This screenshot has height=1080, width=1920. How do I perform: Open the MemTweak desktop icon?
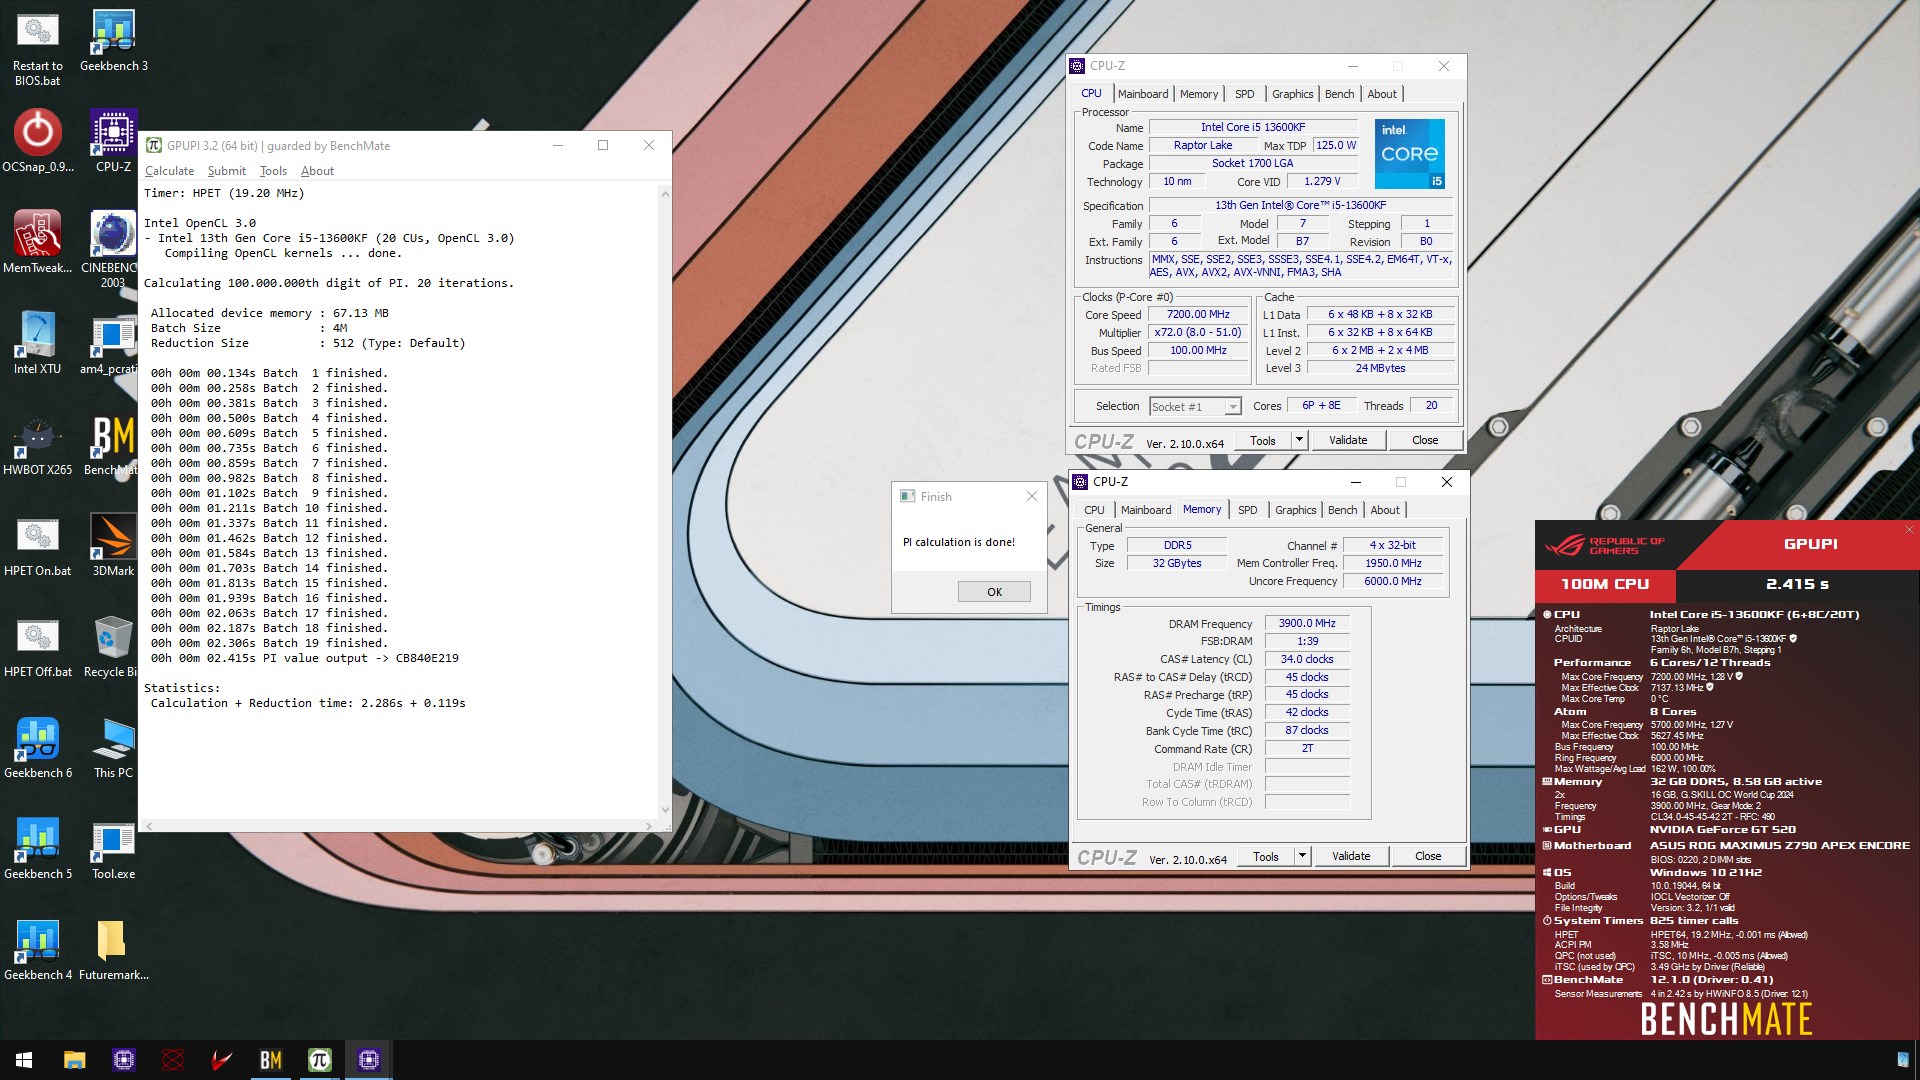click(37, 243)
